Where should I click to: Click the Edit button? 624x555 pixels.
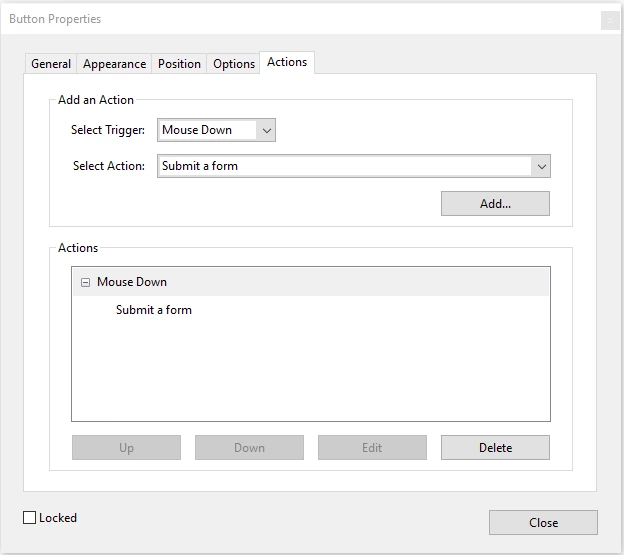coord(372,448)
